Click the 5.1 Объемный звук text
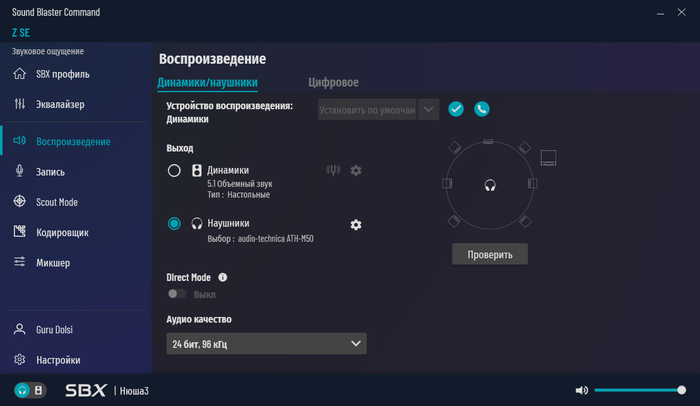The width and height of the screenshot is (700, 406). 240,184
